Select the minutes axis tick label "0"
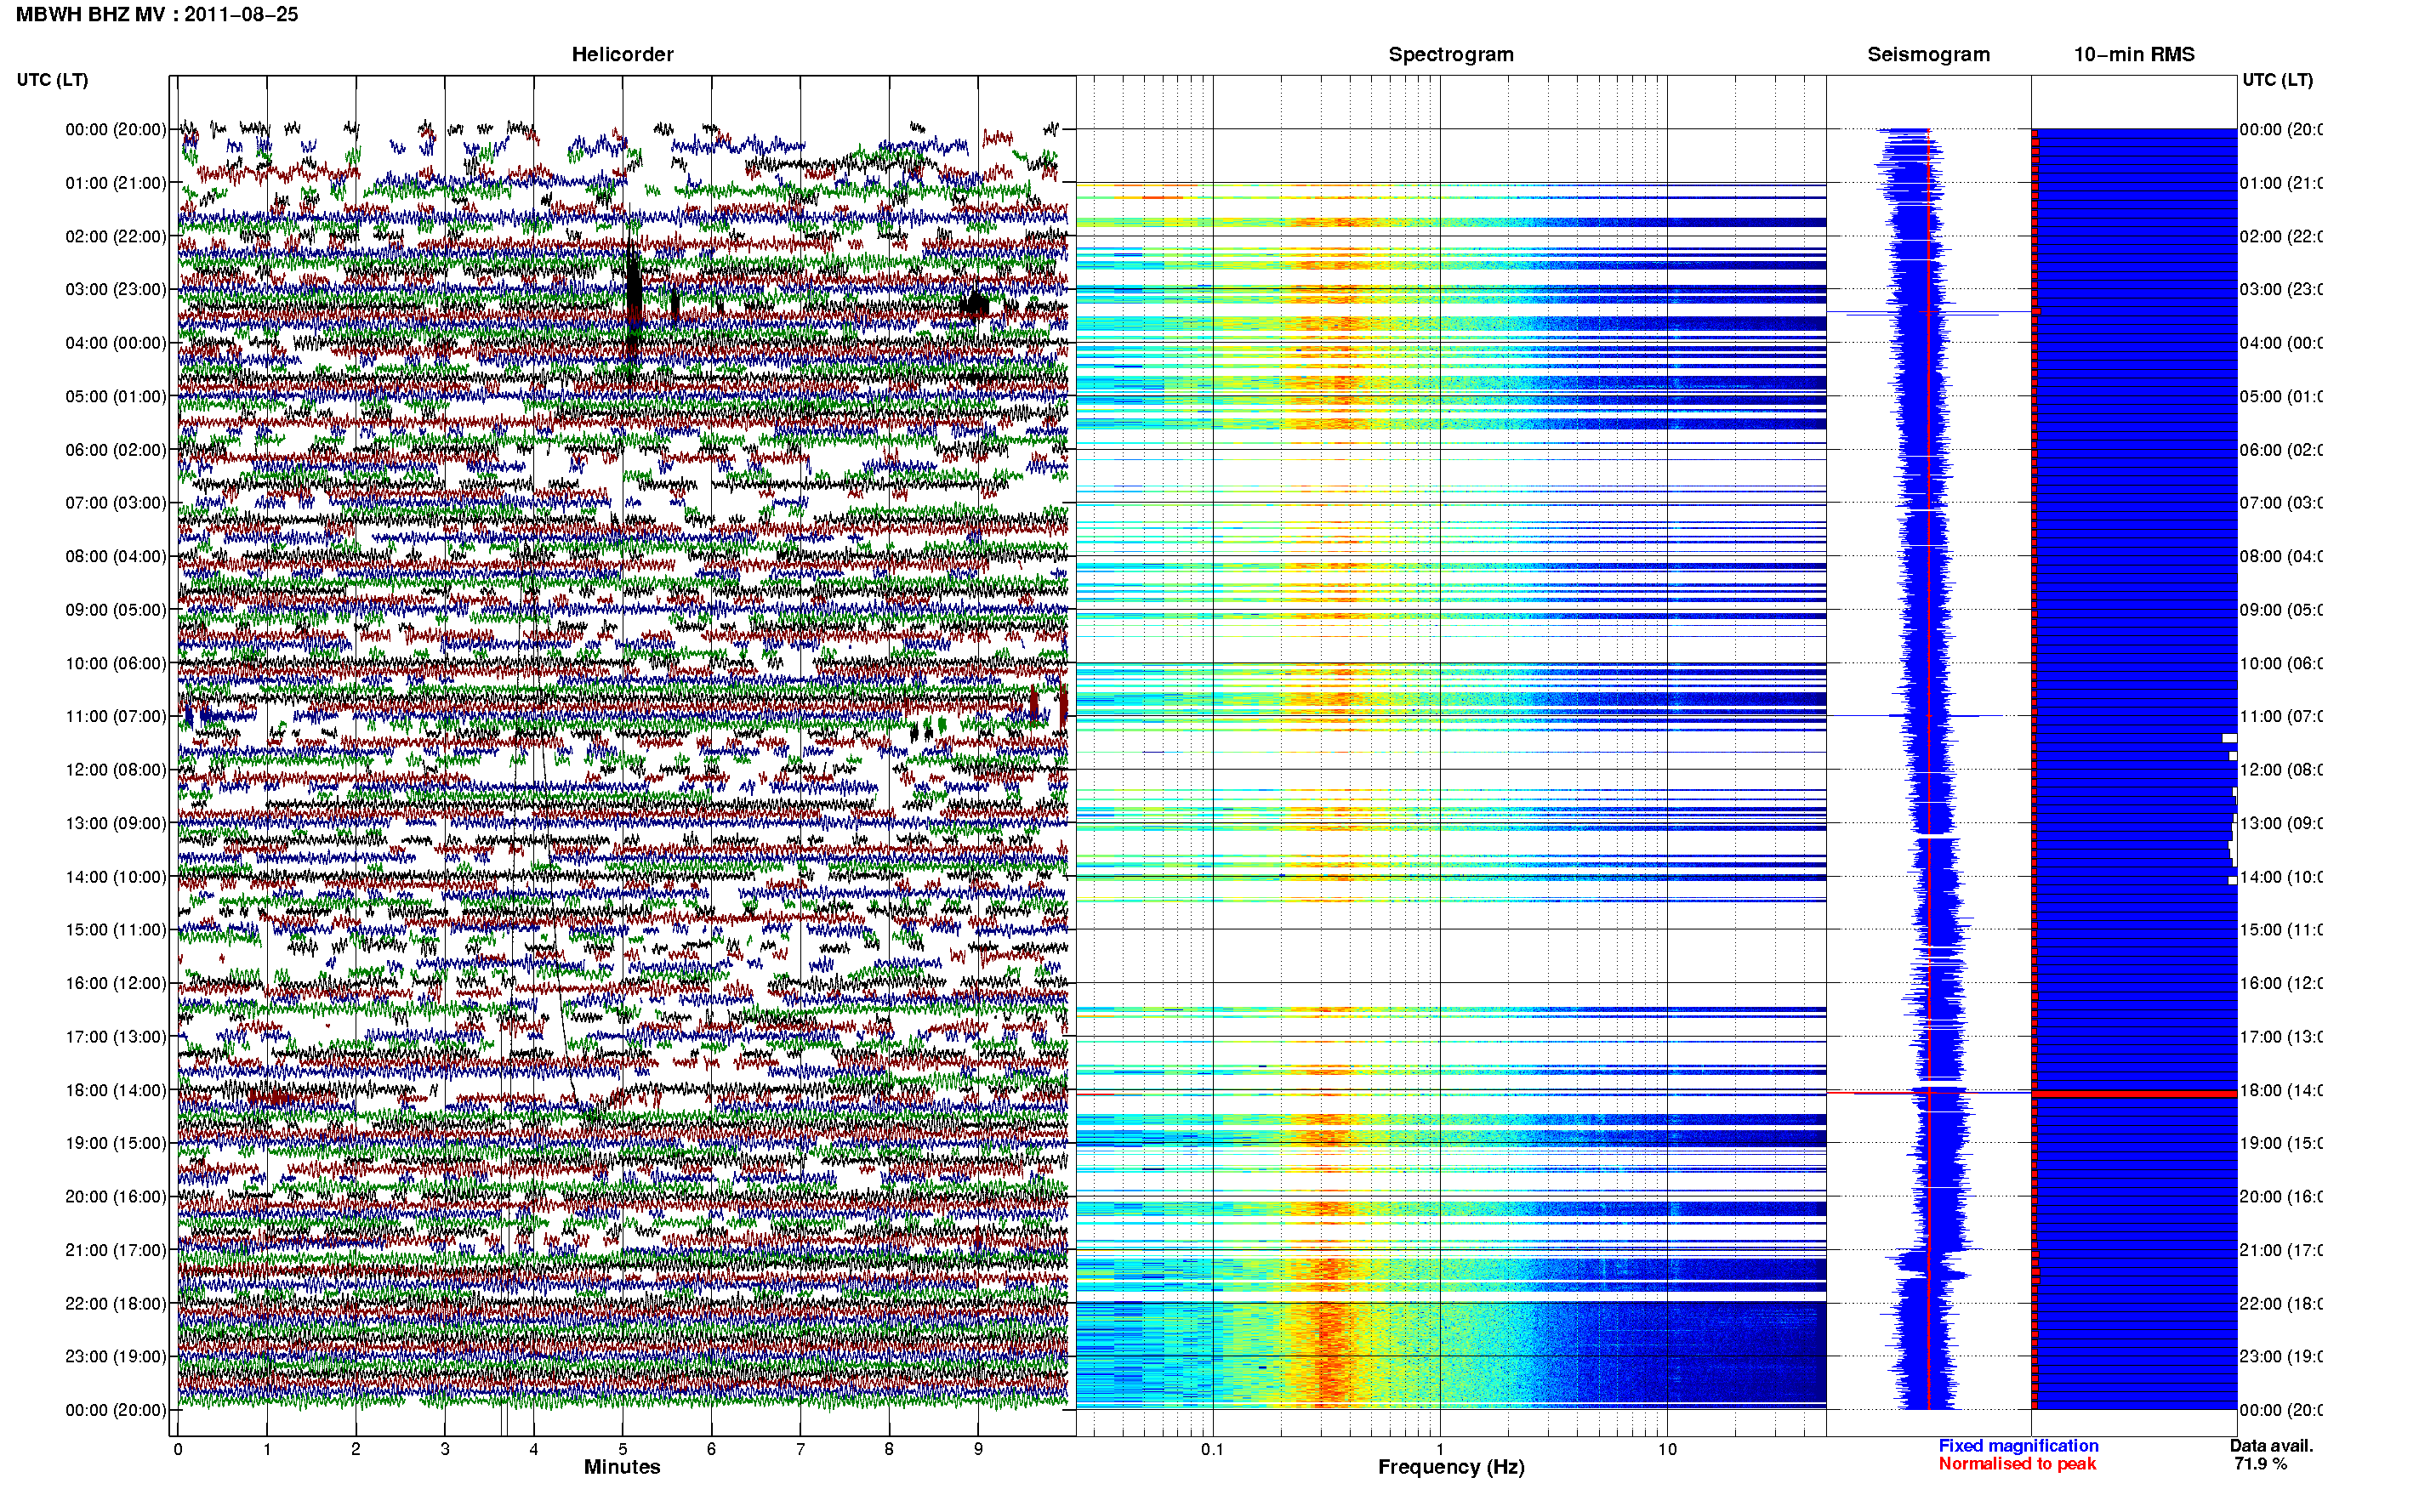Screen dimensions: 2419x1512 [x=178, y=1449]
